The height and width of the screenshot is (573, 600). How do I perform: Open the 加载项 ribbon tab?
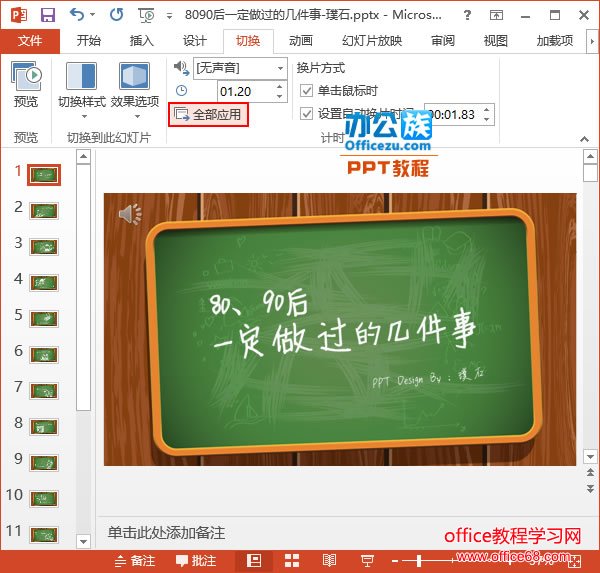click(555, 41)
